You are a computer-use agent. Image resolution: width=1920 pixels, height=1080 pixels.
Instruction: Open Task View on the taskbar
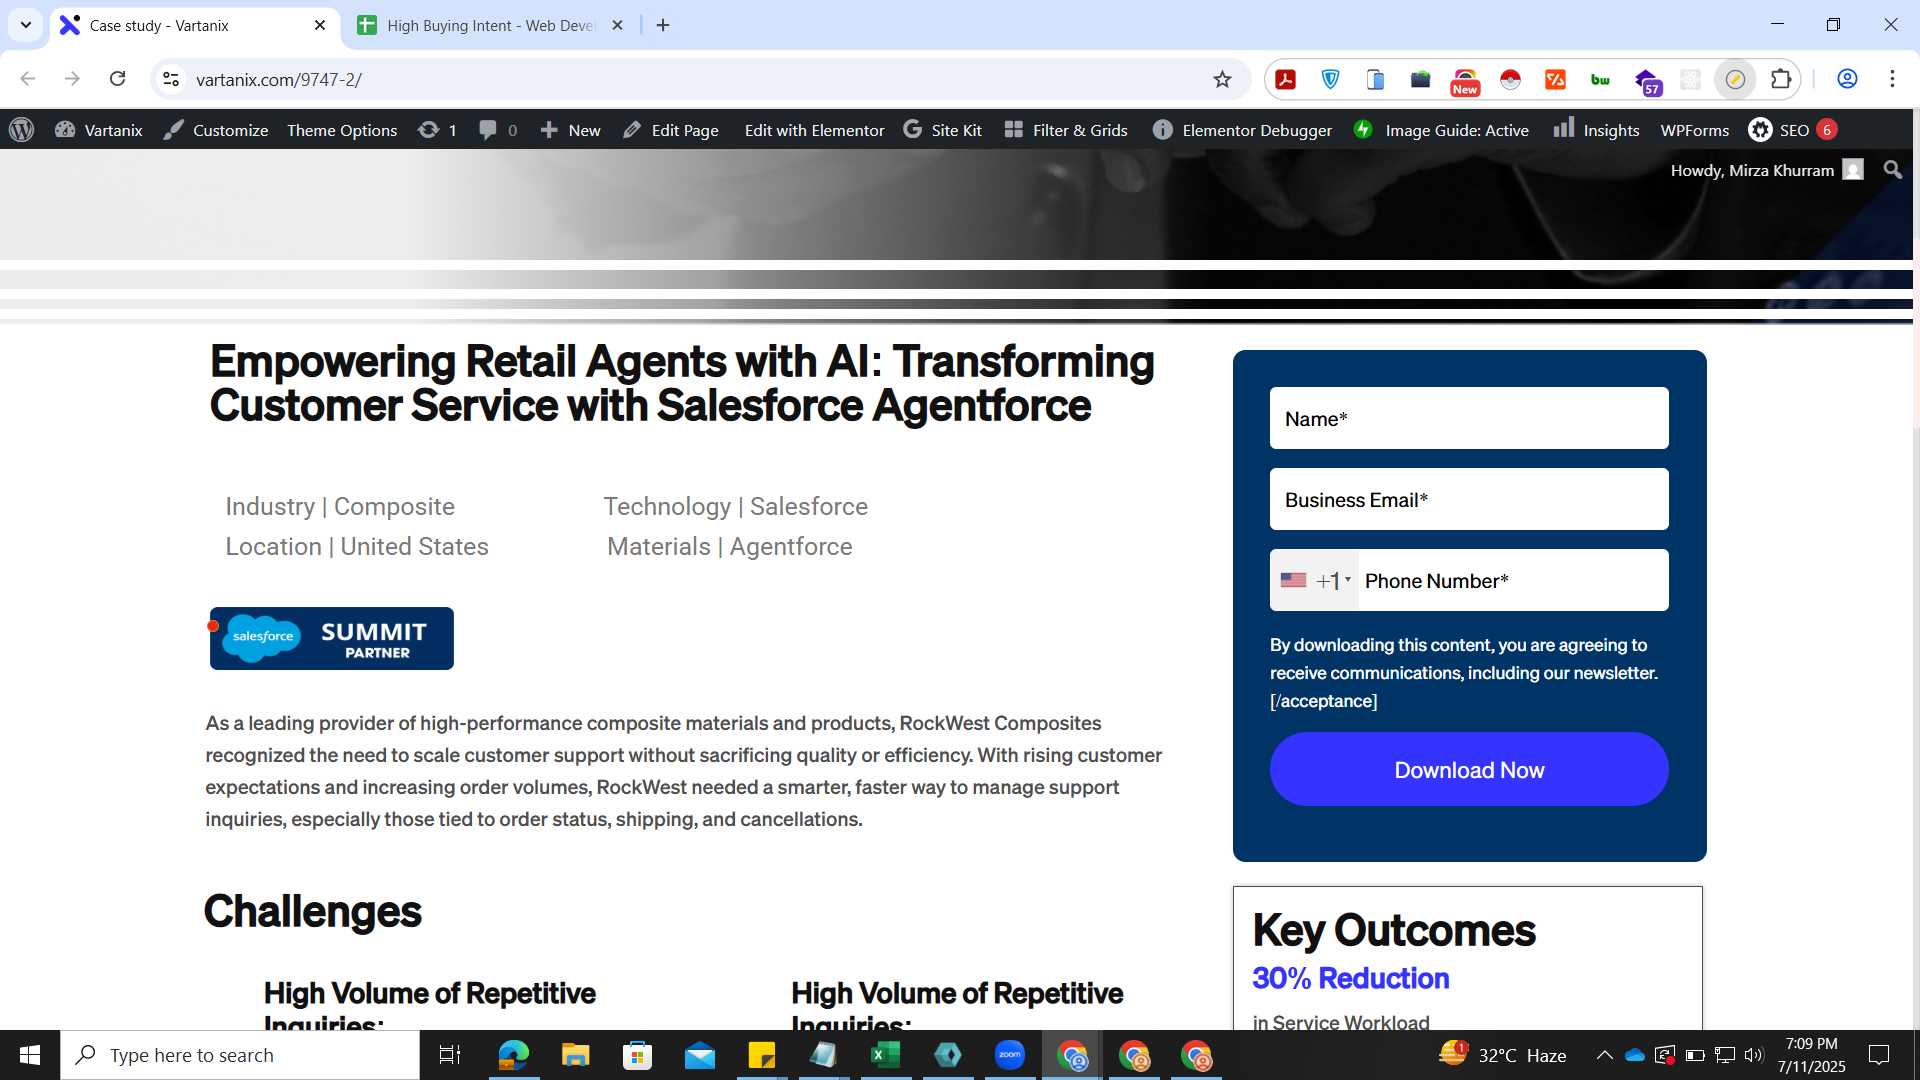coord(450,1055)
